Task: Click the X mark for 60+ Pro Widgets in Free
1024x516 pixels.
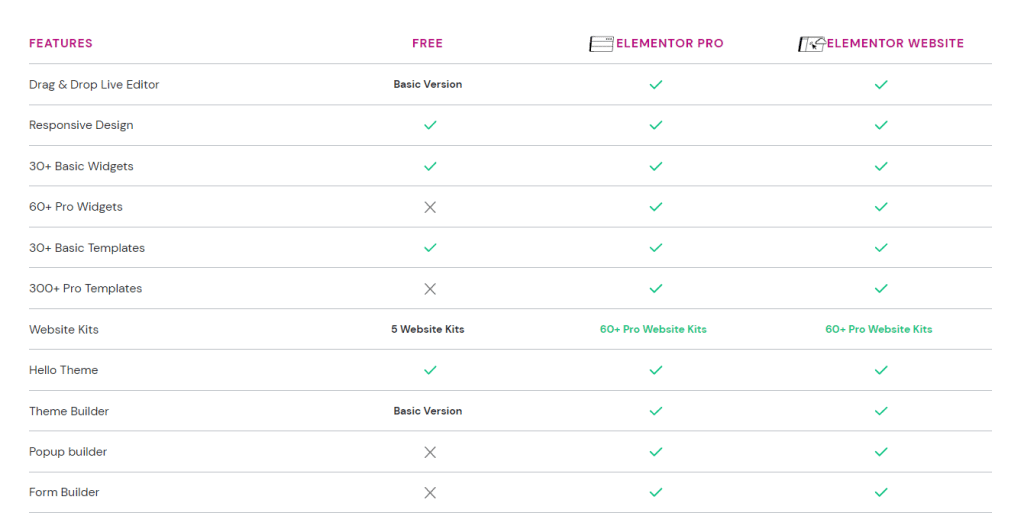Action: click(x=430, y=207)
